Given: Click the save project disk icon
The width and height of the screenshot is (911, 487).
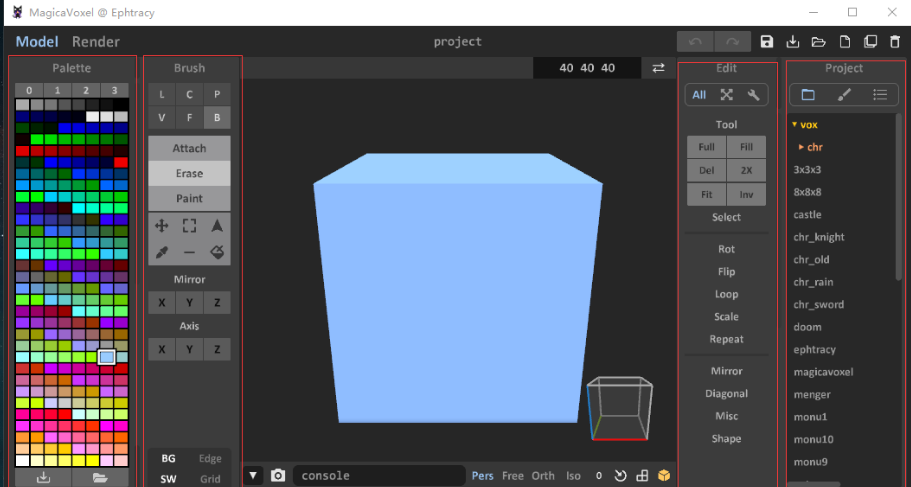Looking at the screenshot, I should coord(767,42).
